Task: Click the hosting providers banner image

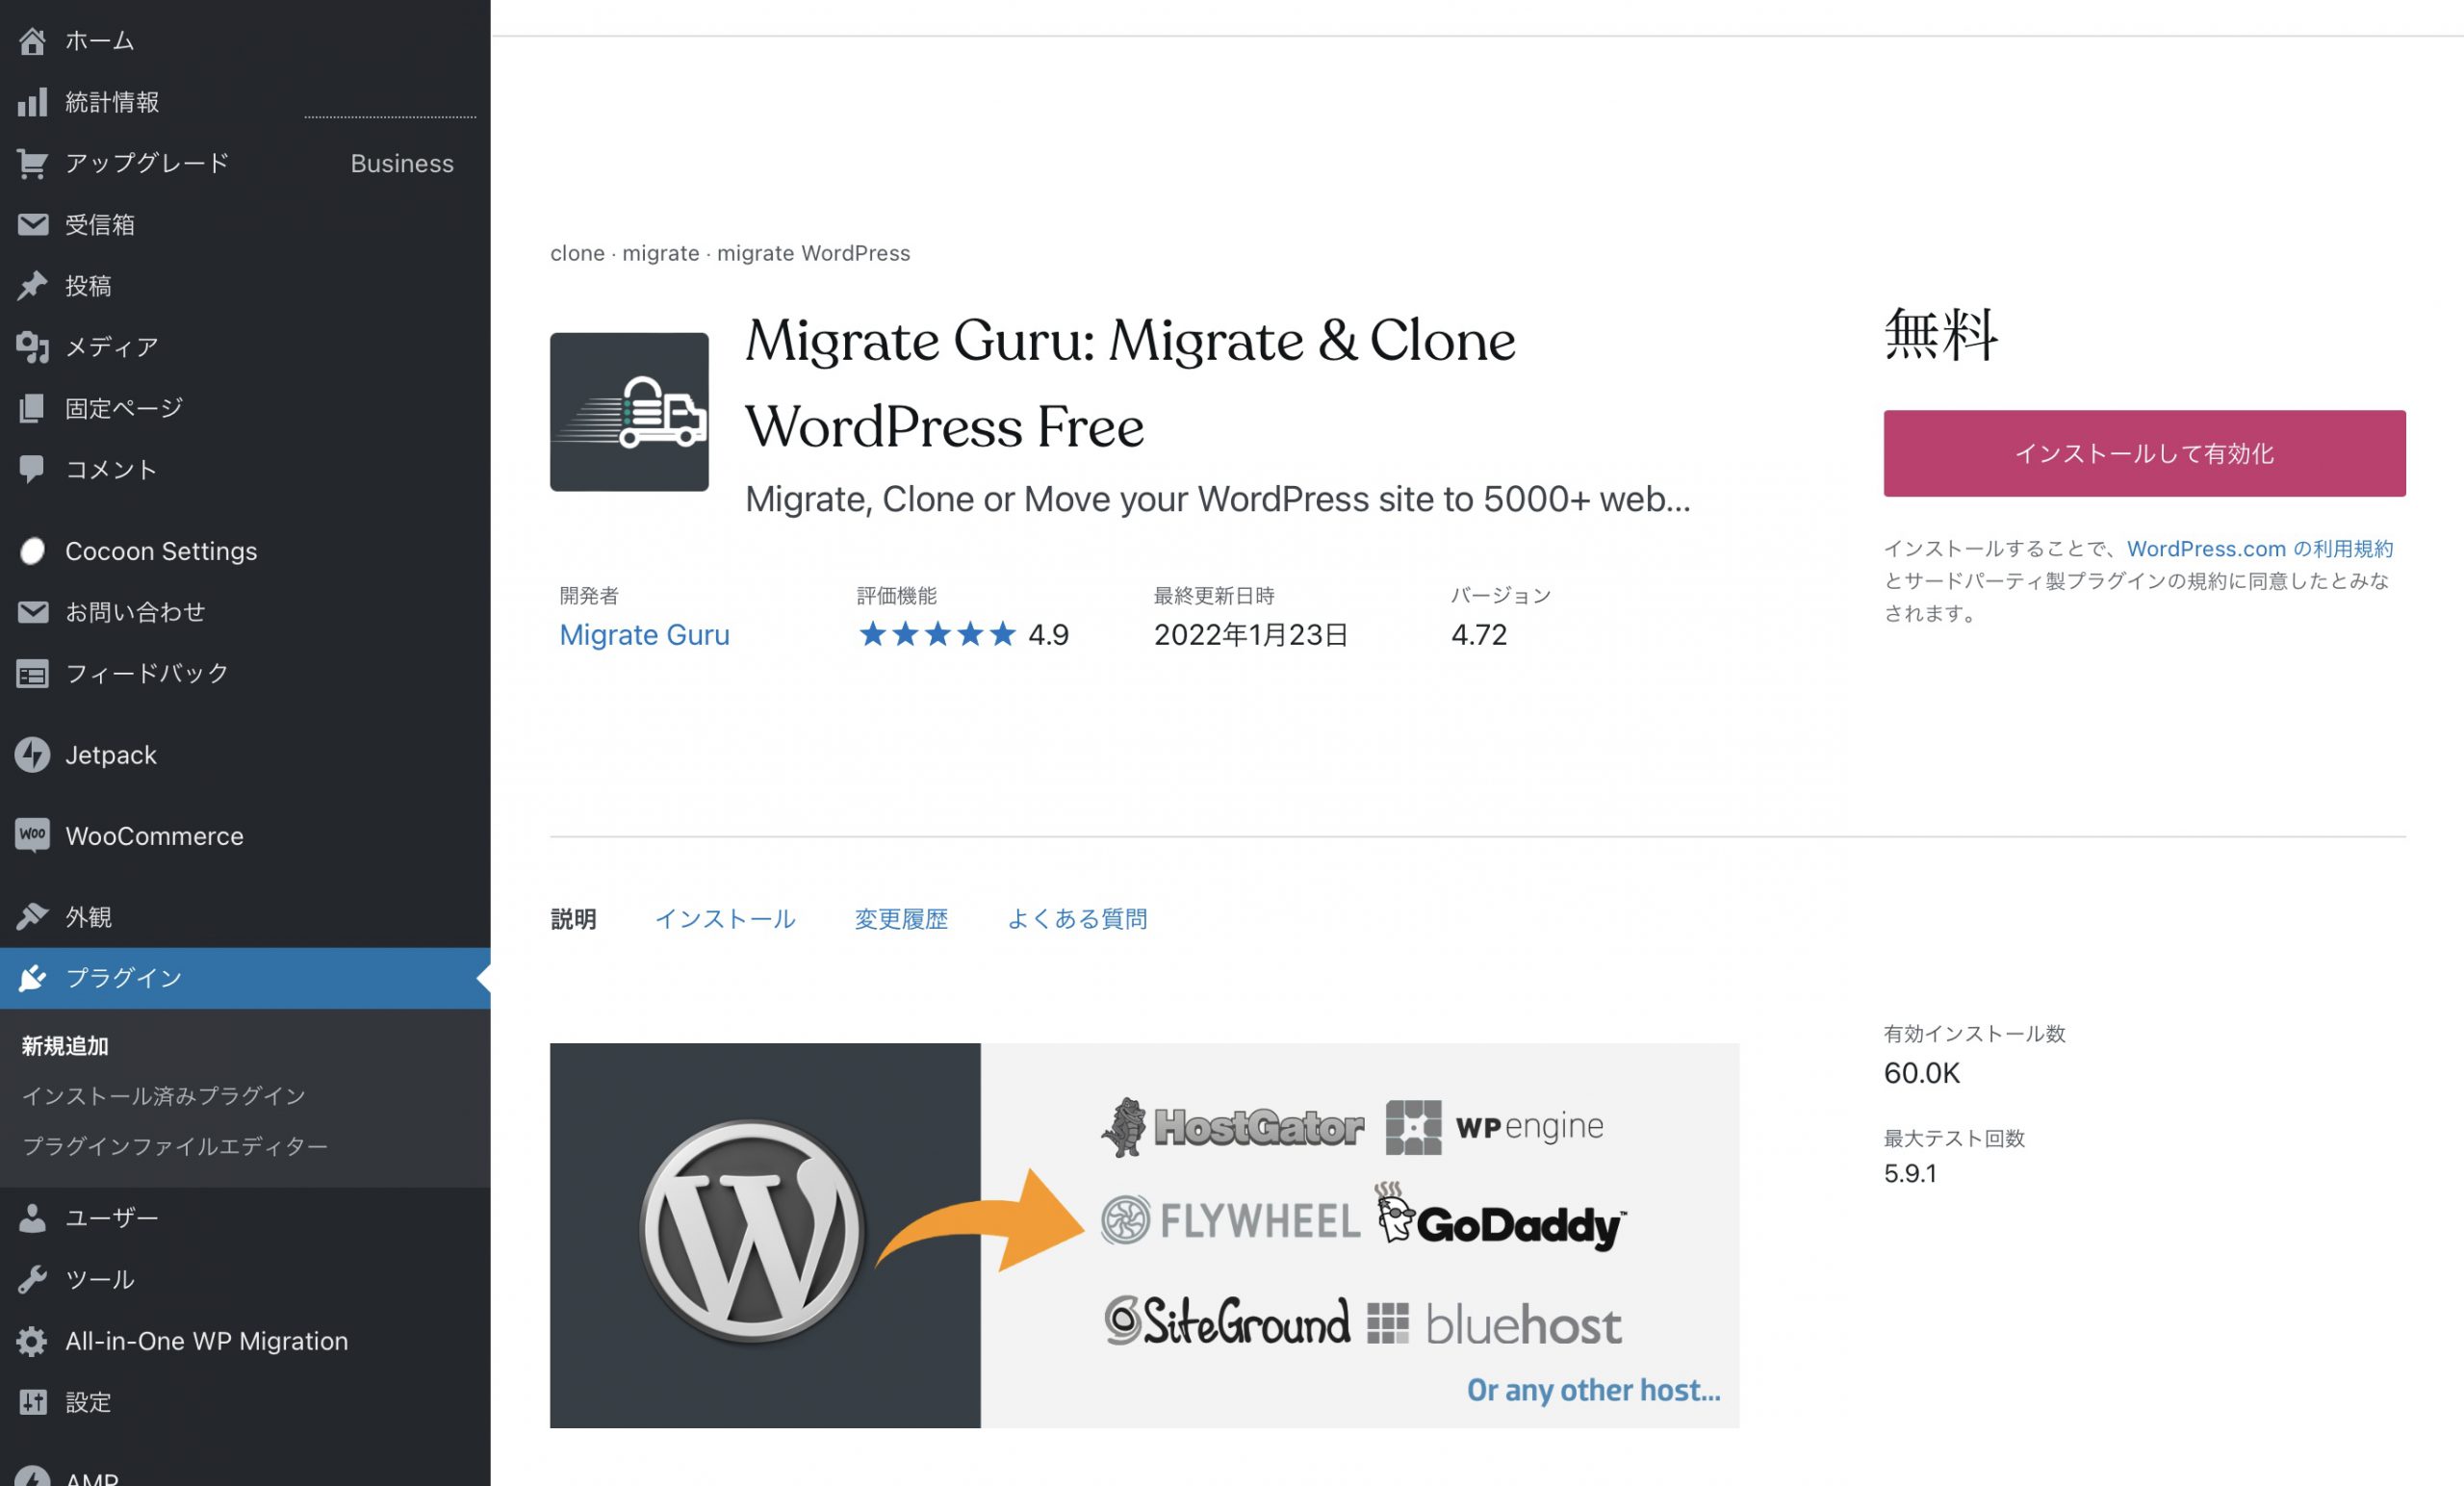Action: tap(1144, 1235)
